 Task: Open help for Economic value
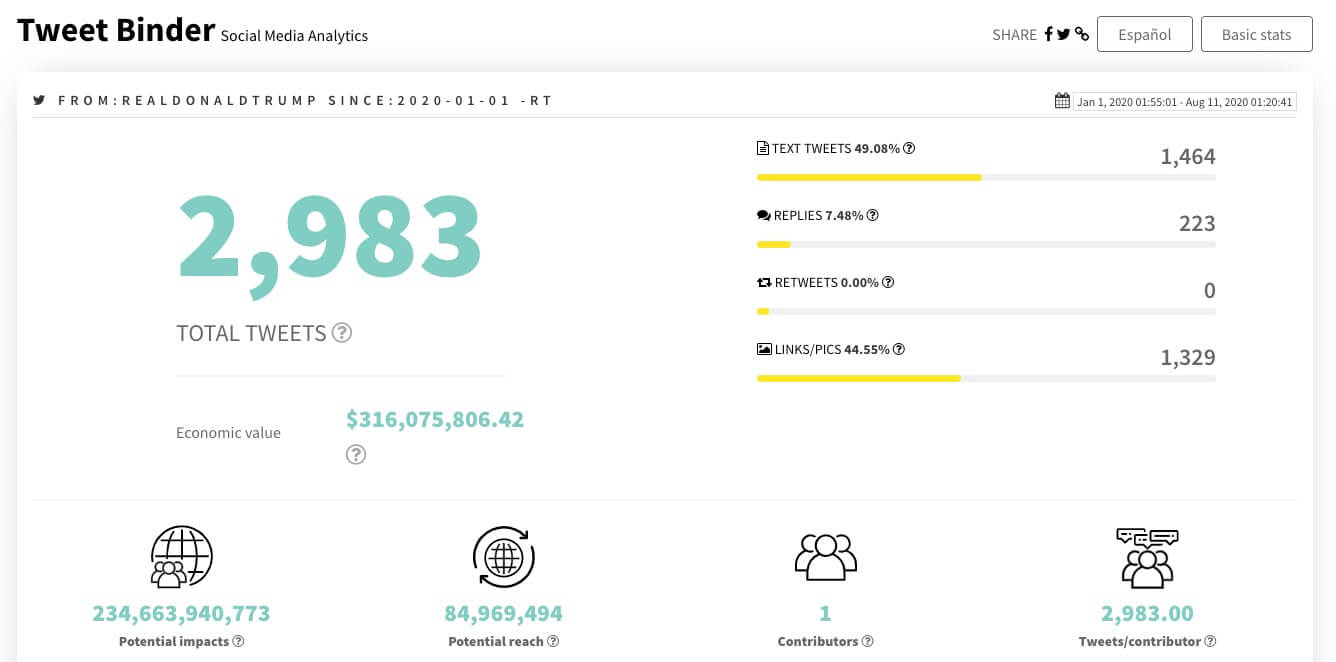click(x=356, y=455)
